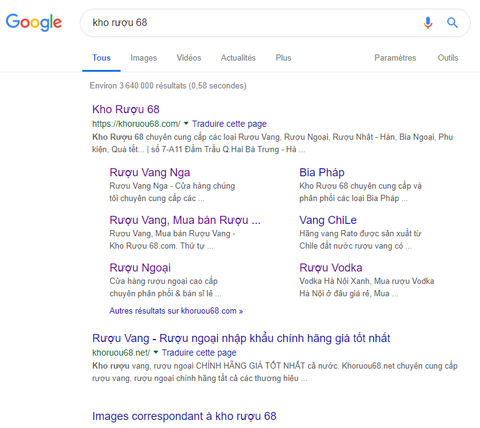Image resolution: width=480 pixels, height=428 pixels.
Task: Open the Actualités tab
Action: click(238, 58)
